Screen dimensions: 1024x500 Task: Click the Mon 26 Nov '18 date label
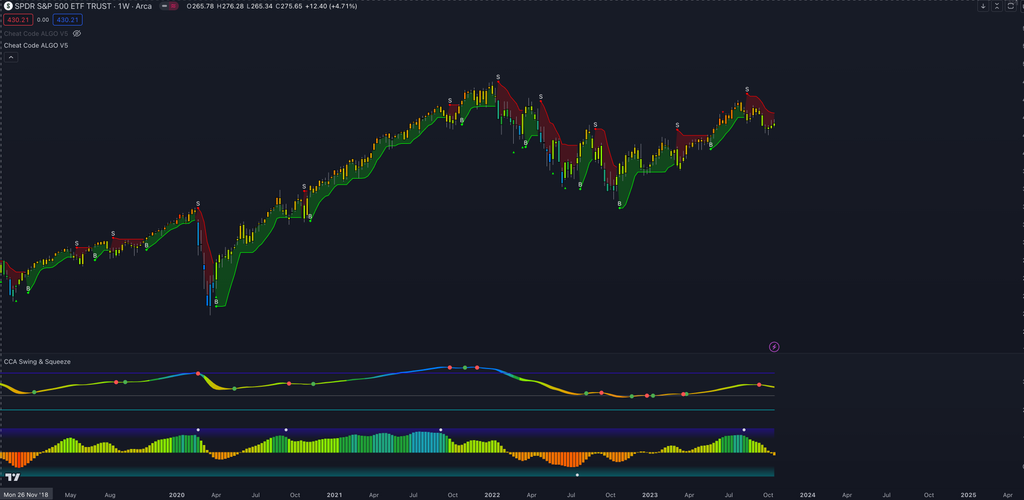pyautogui.click(x=24, y=494)
